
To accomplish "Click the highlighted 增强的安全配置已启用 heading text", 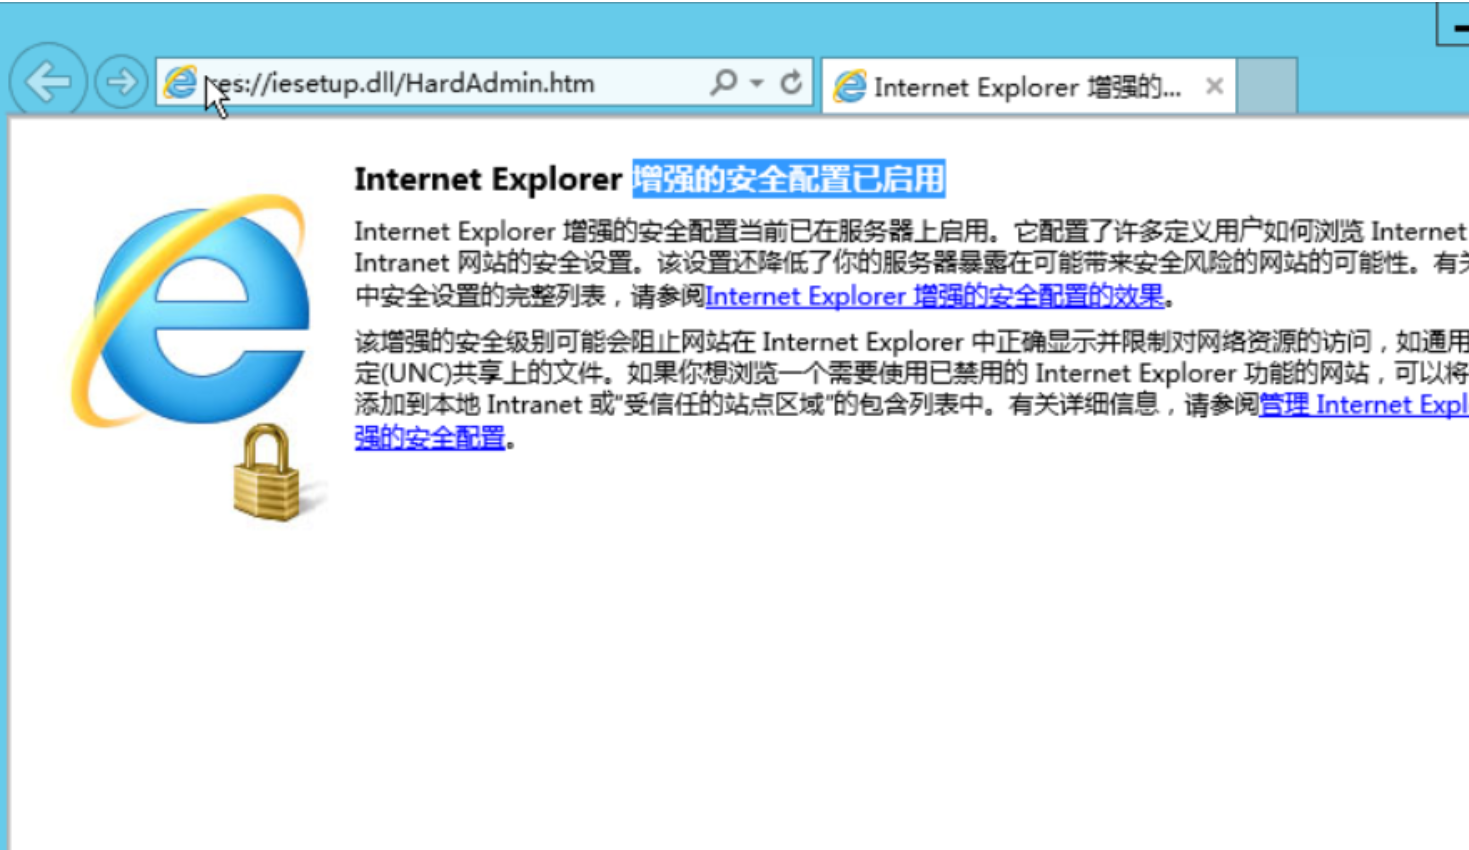I will (x=788, y=179).
